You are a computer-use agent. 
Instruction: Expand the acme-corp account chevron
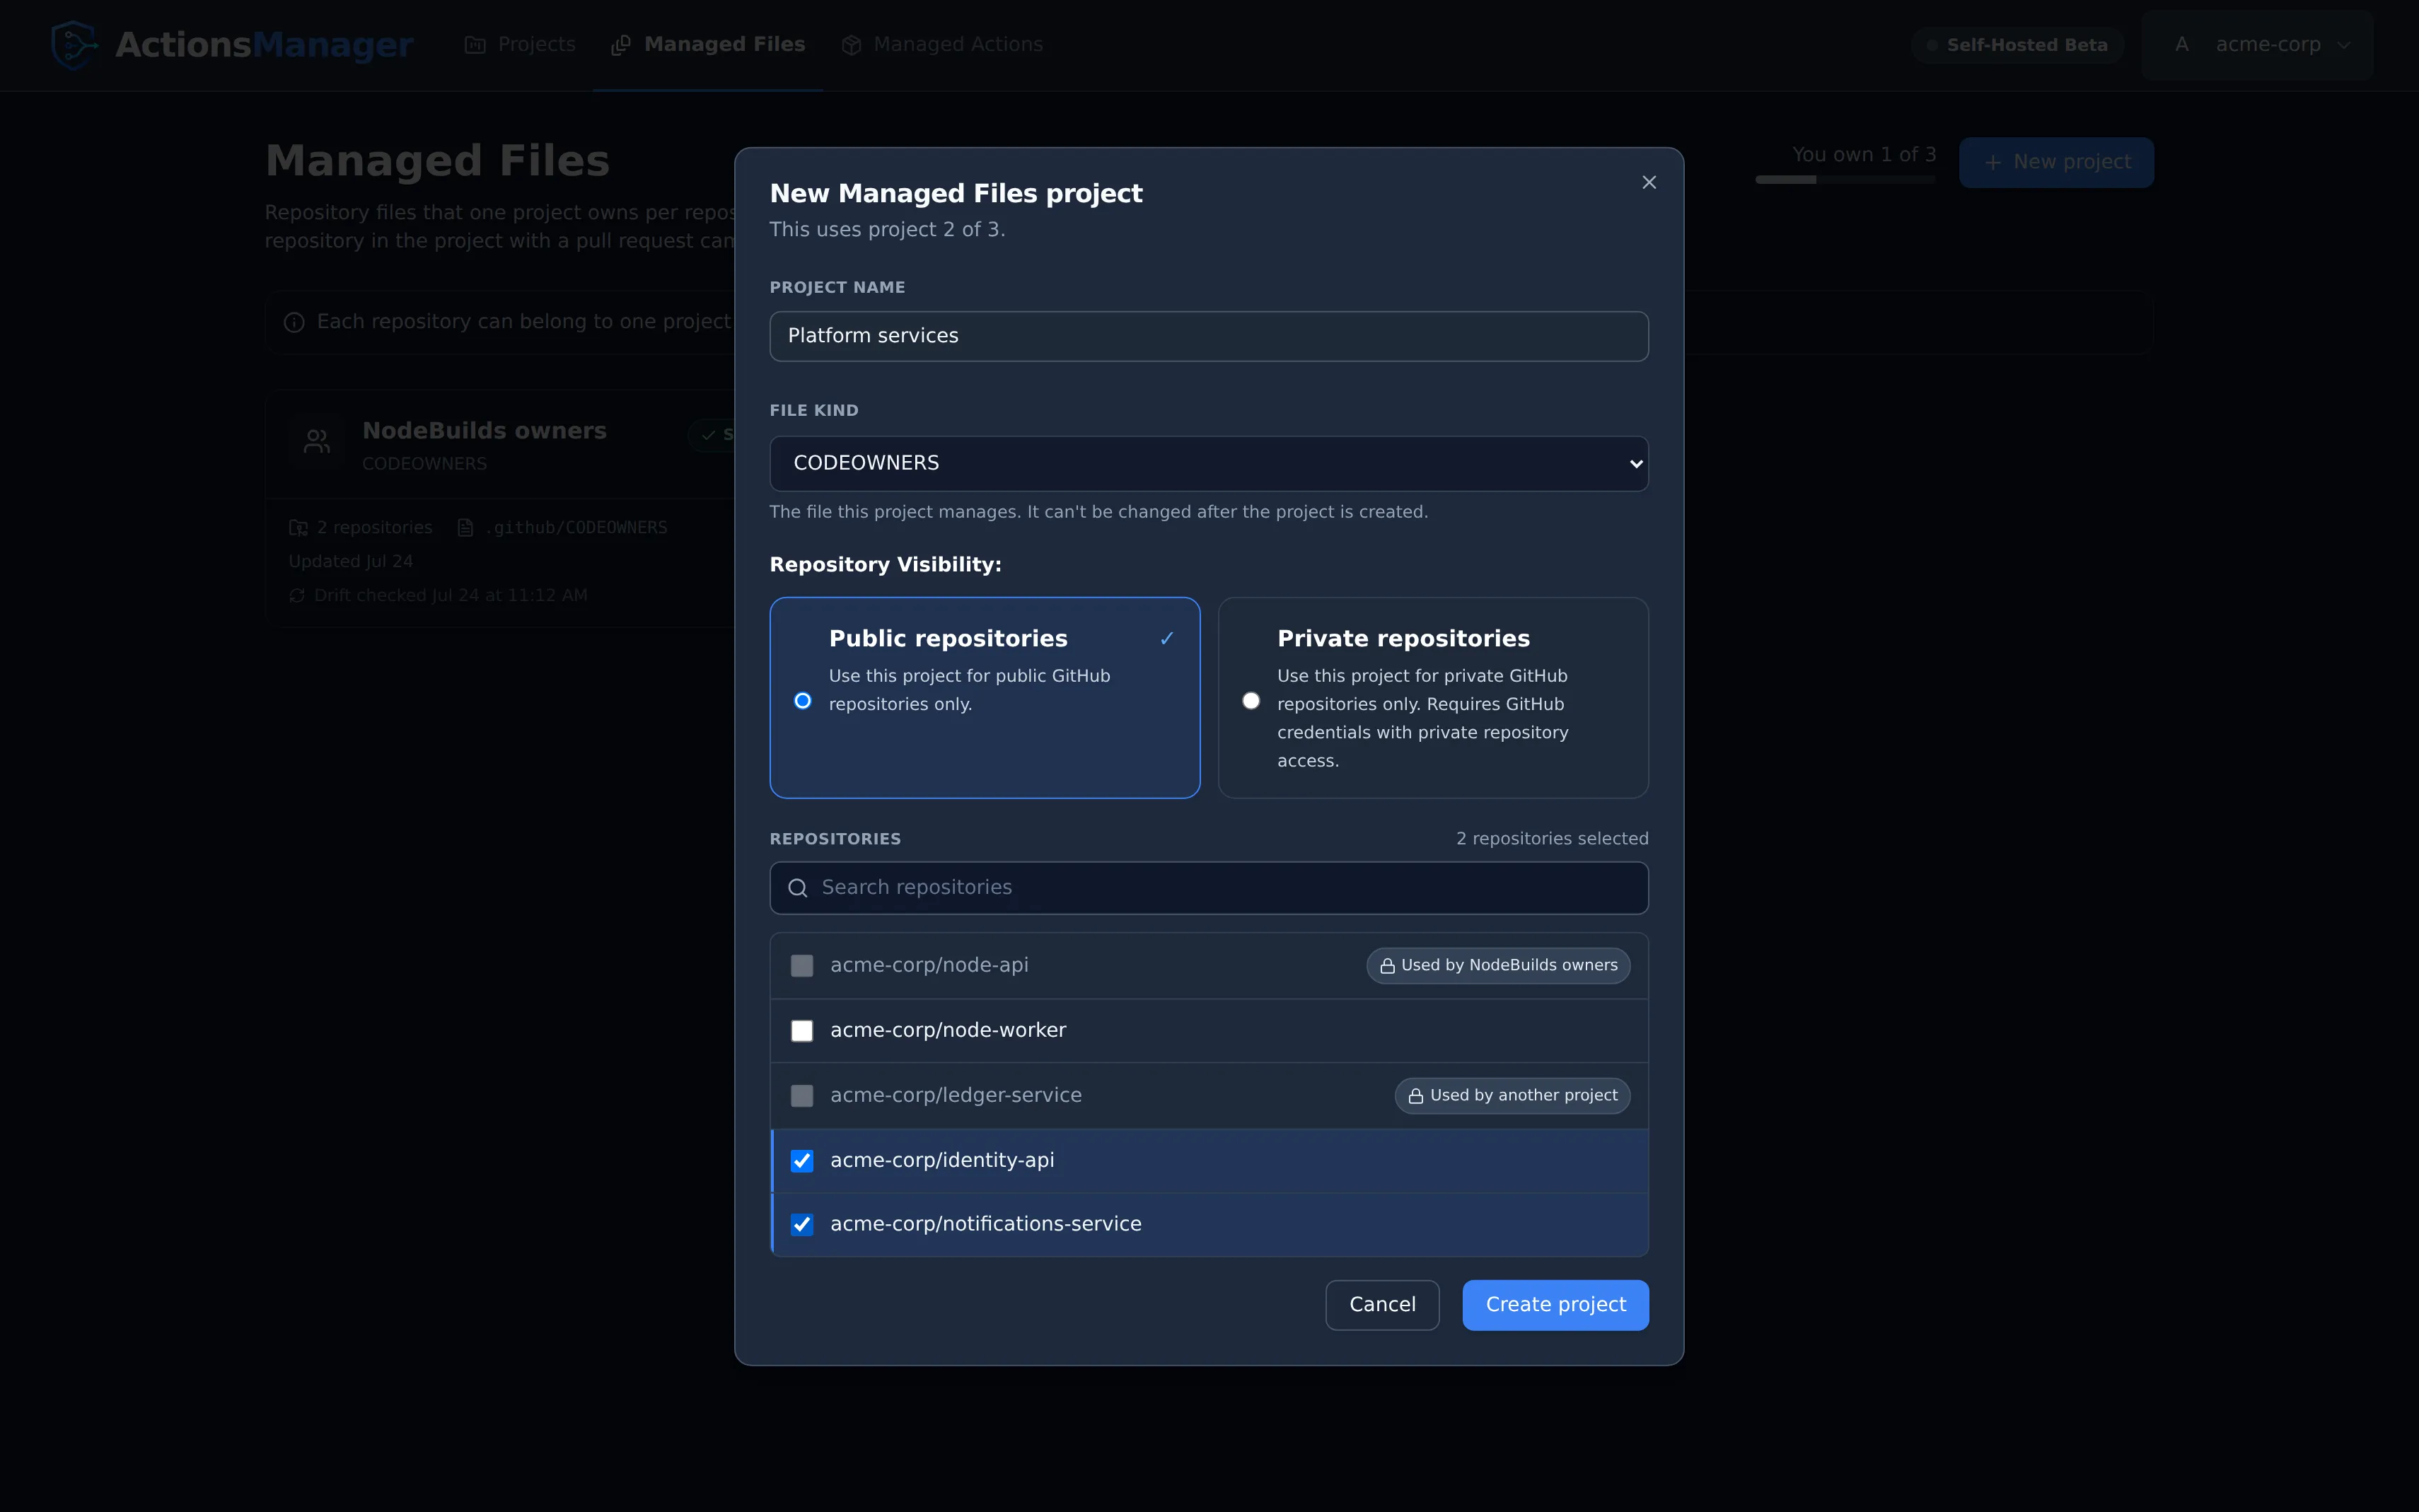coord(2343,45)
